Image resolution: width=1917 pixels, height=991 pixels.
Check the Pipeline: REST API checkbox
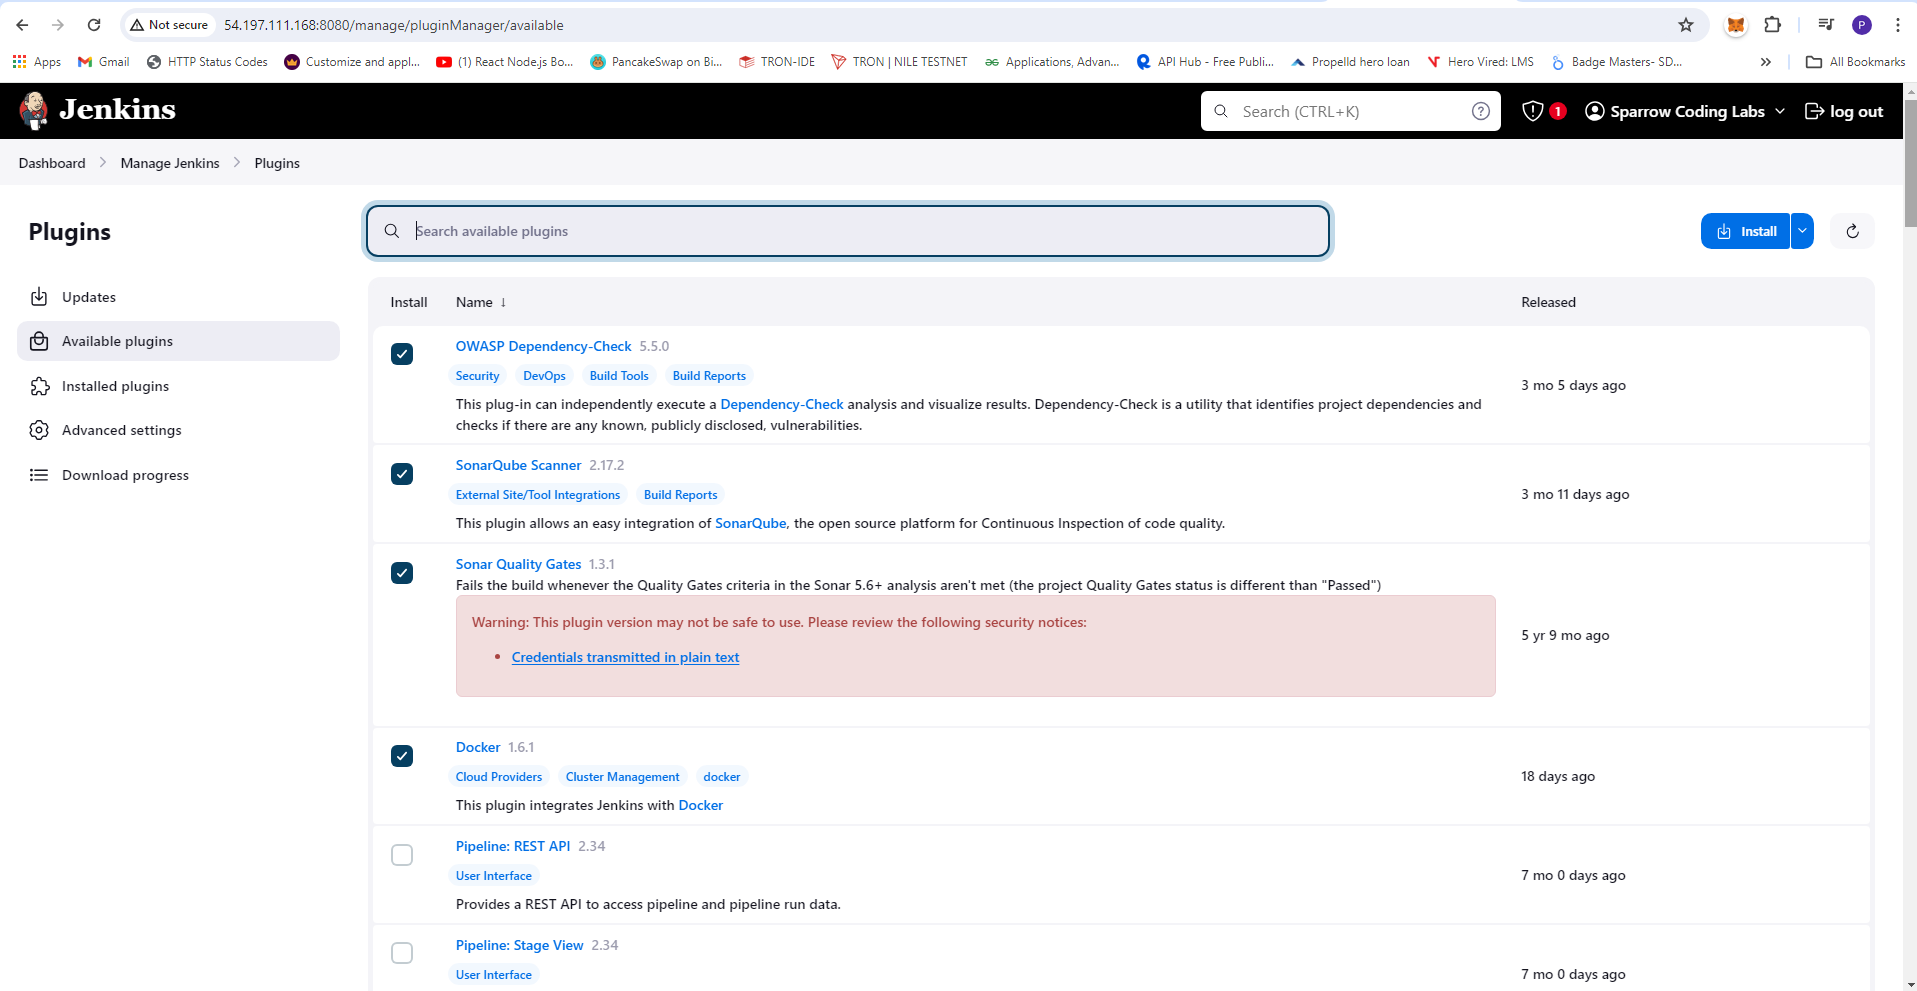coord(402,855)
